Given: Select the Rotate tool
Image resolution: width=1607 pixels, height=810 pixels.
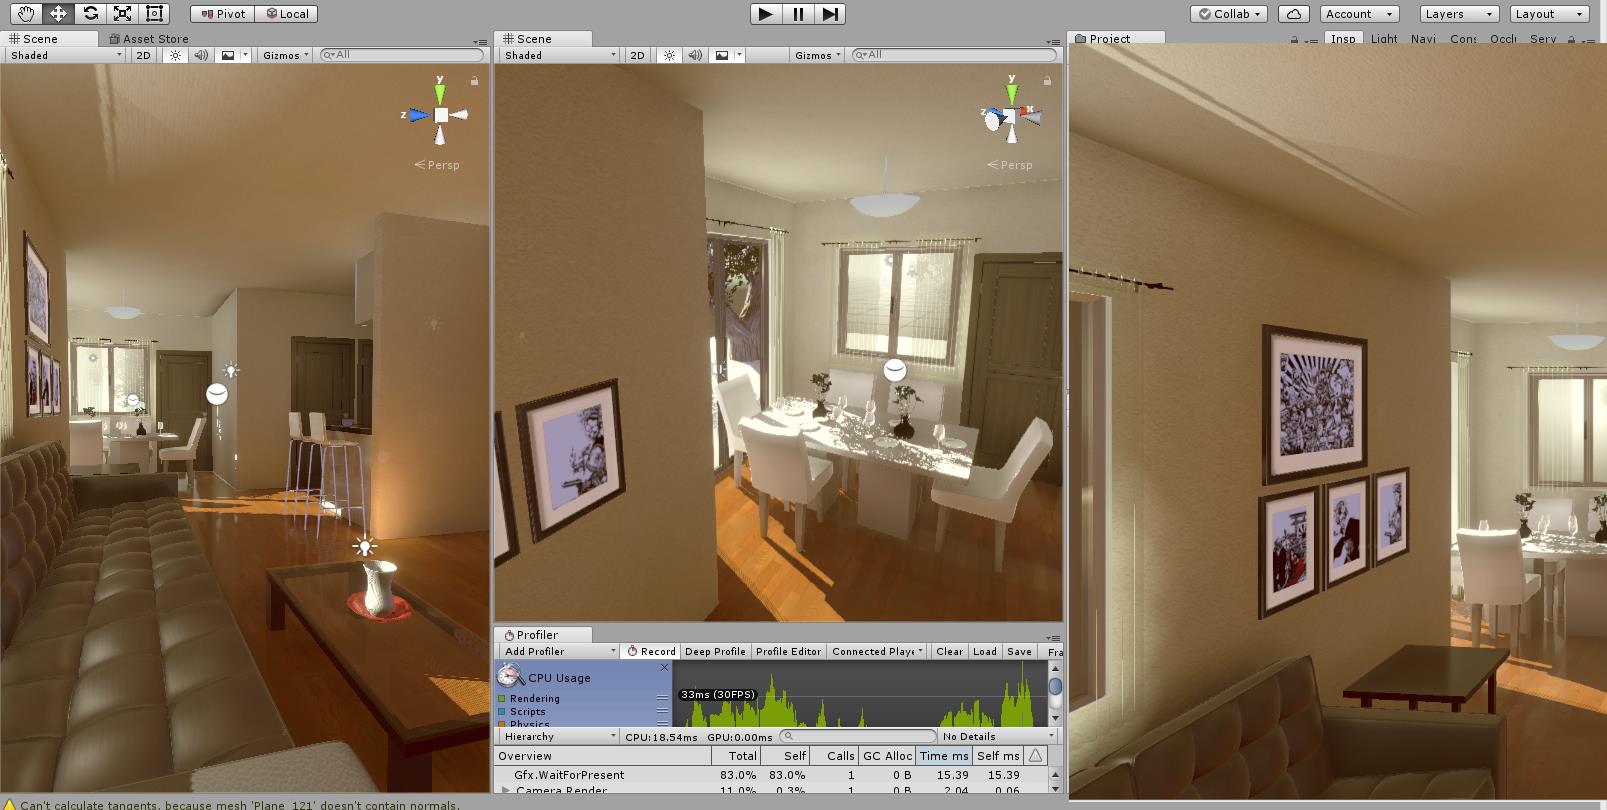Looking at the screenshot, I should tap(90, 13).
